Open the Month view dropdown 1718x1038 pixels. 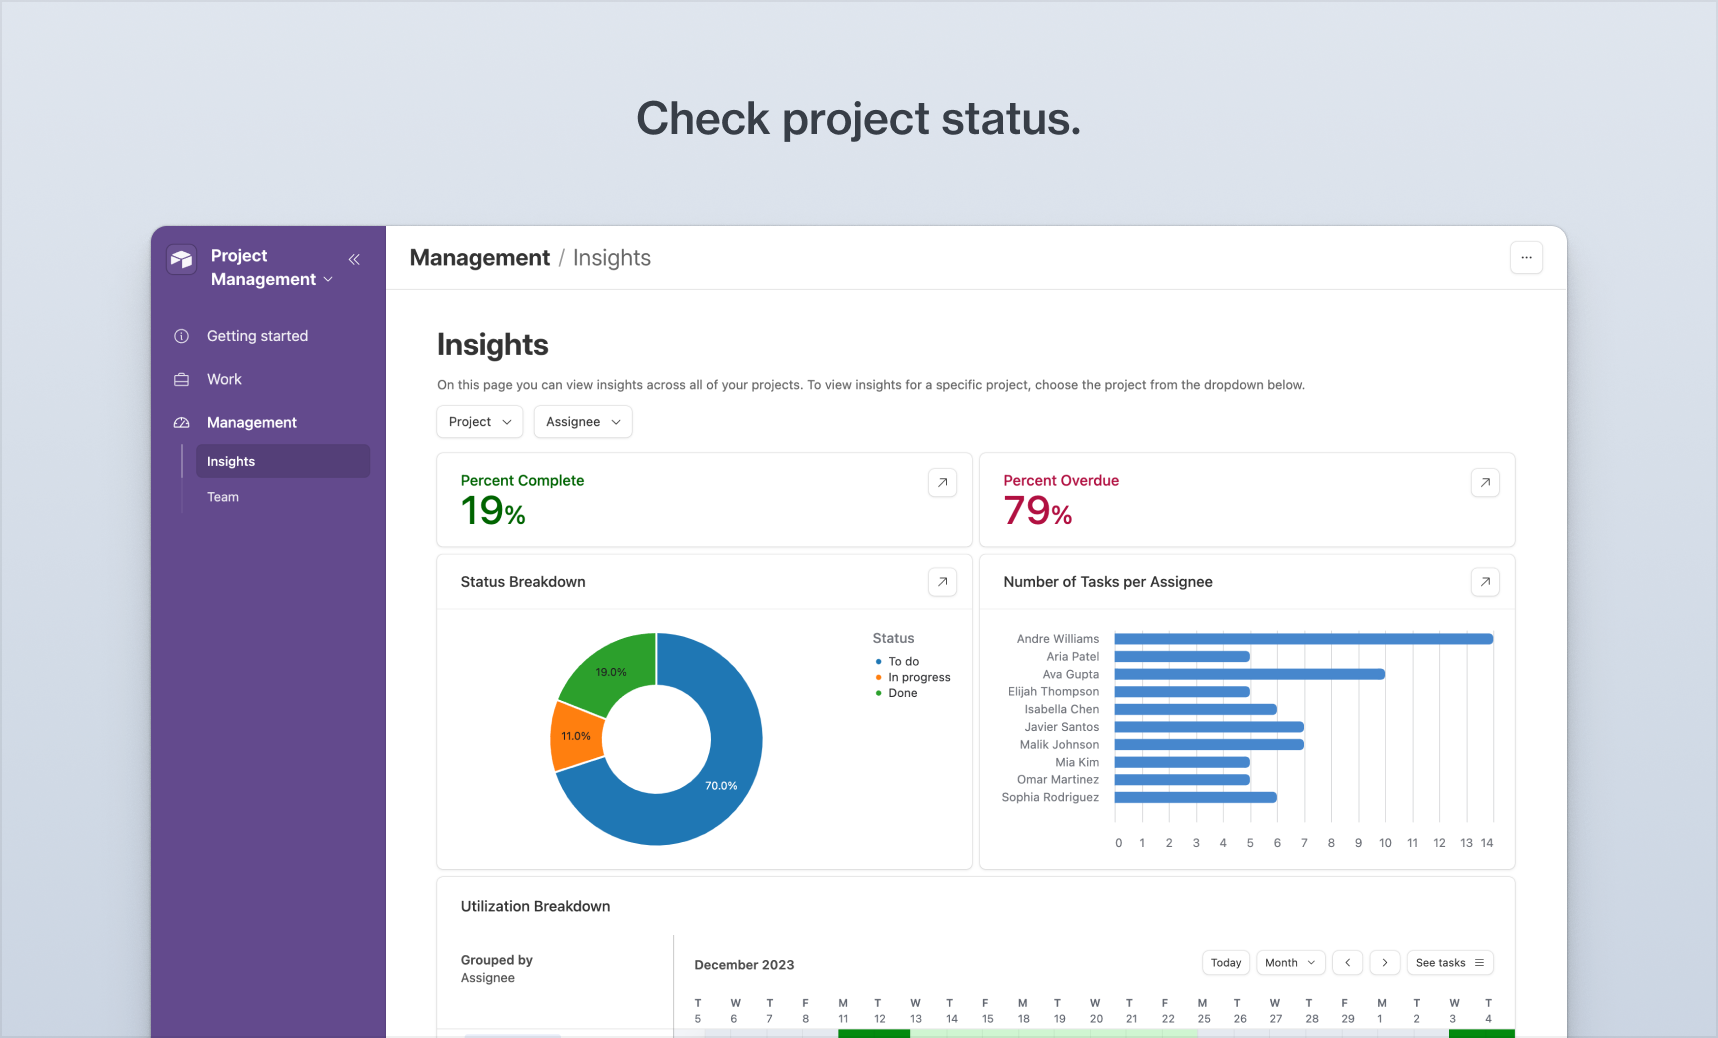click(1290, 963)
